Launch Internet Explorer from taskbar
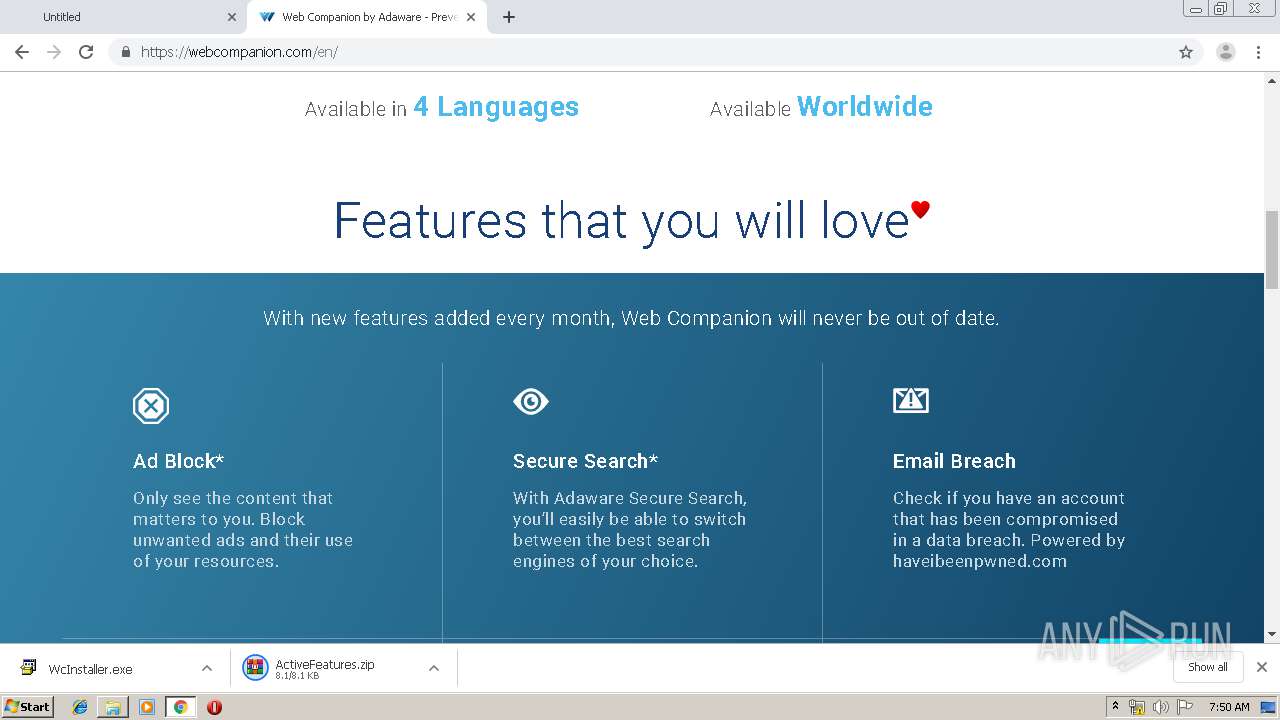The width and height of the screenshot is (1280, 720). tap(80, 707)
